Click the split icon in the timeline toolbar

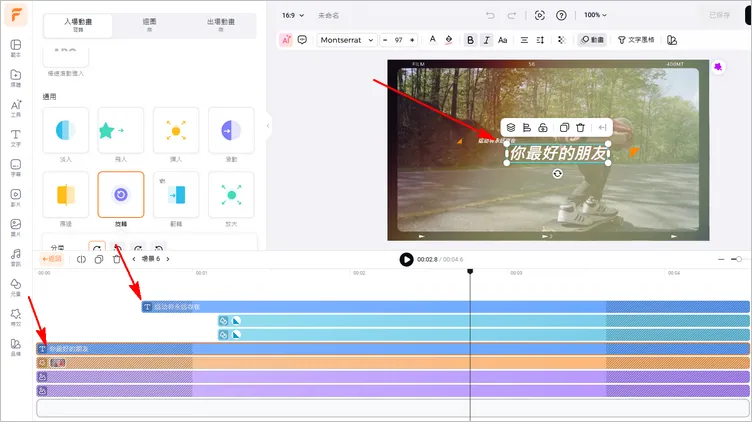pyautogui.click(x=81, y=259)
